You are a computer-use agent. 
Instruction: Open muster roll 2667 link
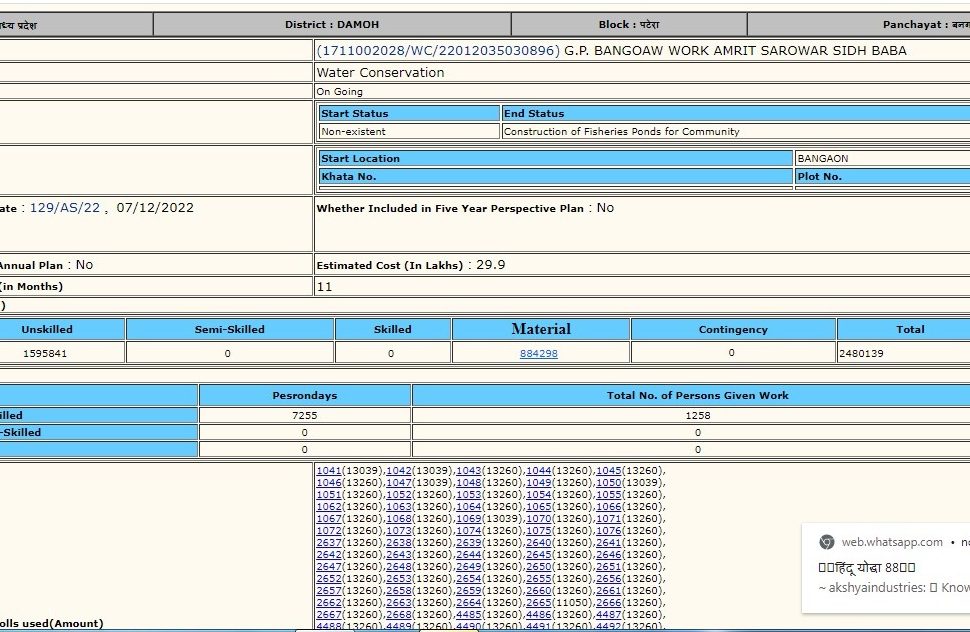click(x=328, y=615)
